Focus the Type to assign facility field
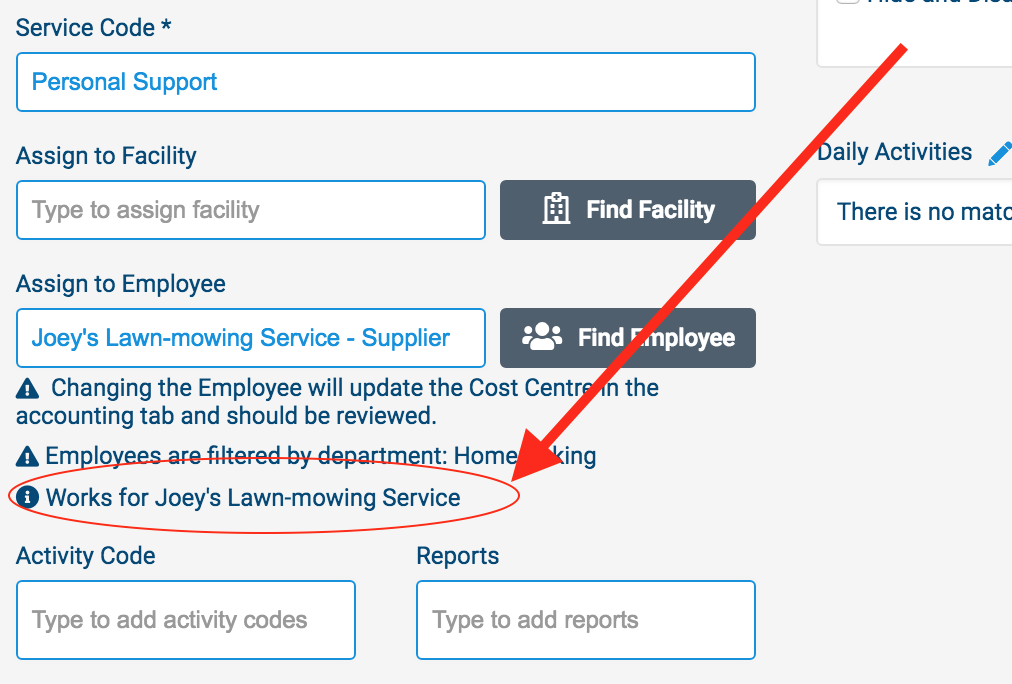 250,210
